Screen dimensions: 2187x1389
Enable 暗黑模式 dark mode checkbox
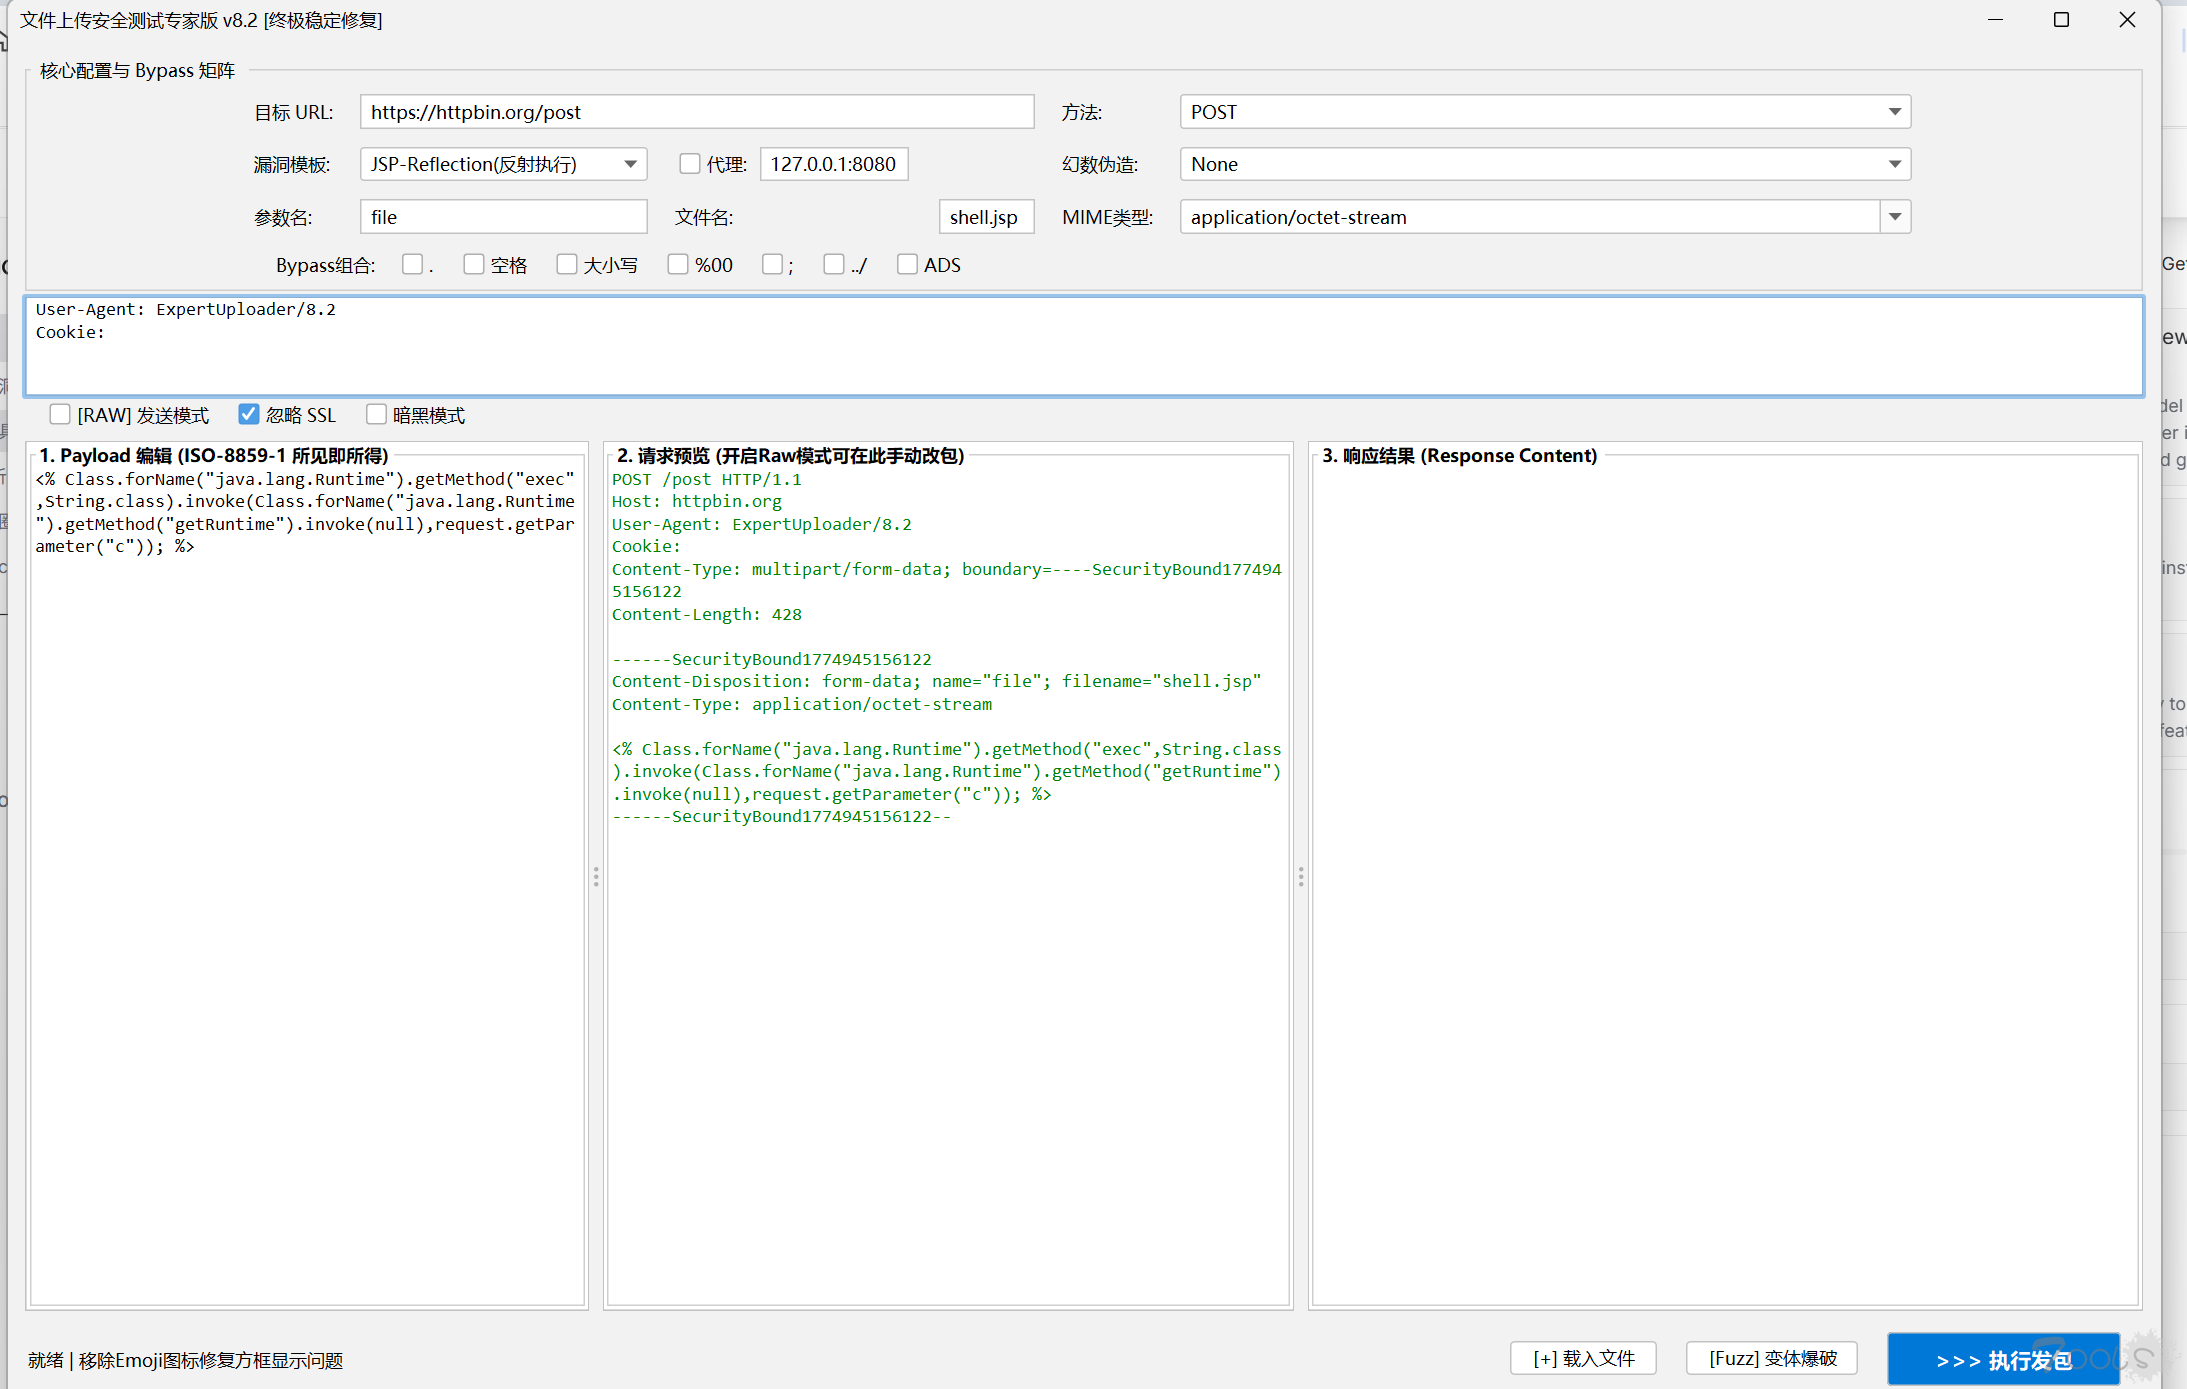(376, 415)
